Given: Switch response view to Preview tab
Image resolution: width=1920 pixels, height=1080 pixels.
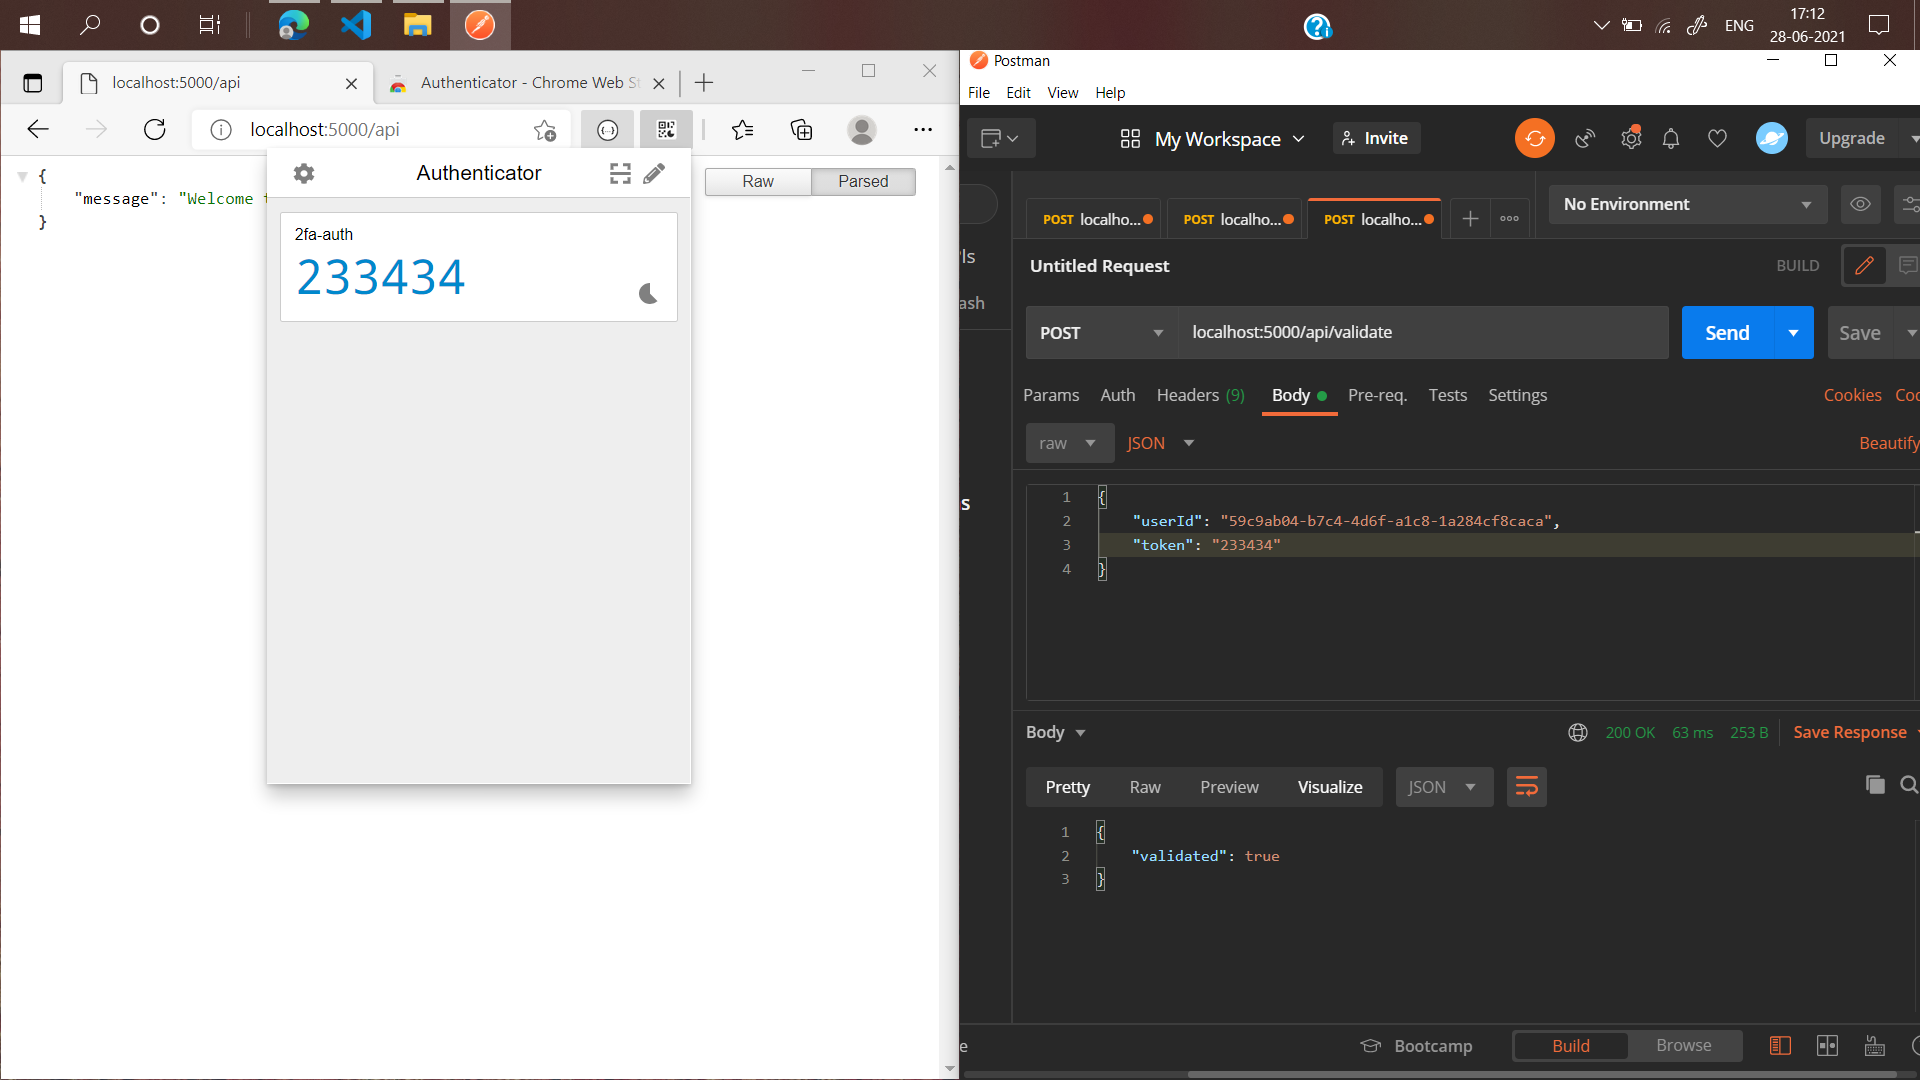Looking at the screenshot, I should point(1228,787).
